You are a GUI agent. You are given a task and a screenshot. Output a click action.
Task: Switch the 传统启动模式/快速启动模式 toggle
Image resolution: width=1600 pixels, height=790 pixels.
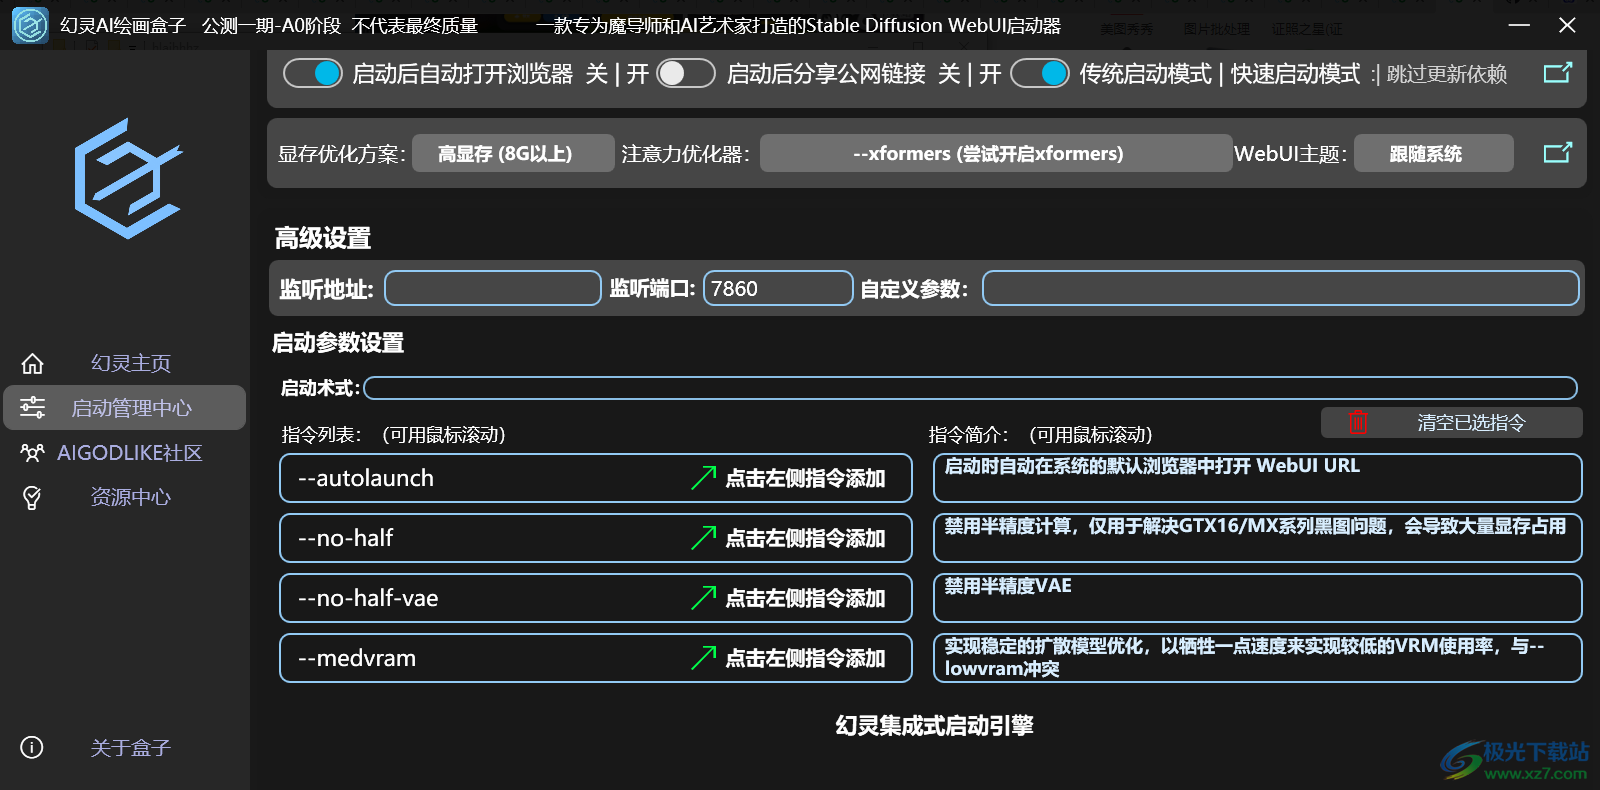point(1040,73)
